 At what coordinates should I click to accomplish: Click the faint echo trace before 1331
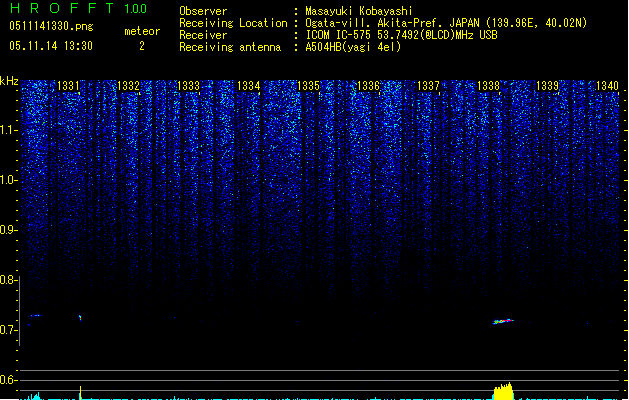pos(36,315)
